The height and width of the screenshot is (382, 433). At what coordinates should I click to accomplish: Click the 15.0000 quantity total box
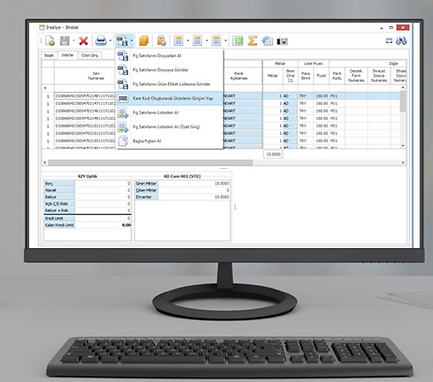[273, 154]
